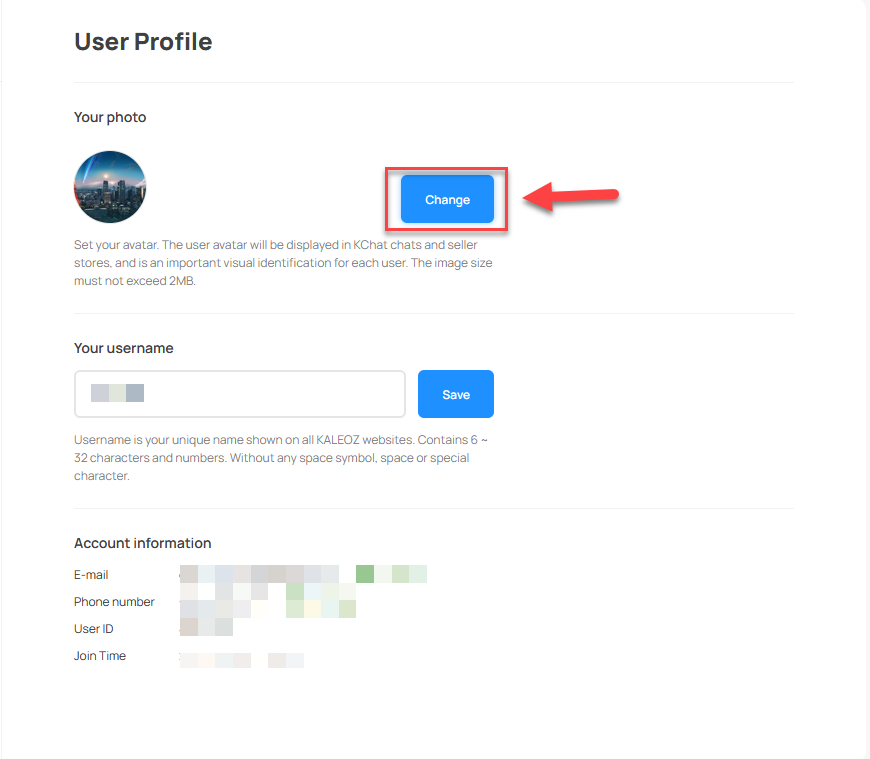Click the Your username section label

point(124,348)
